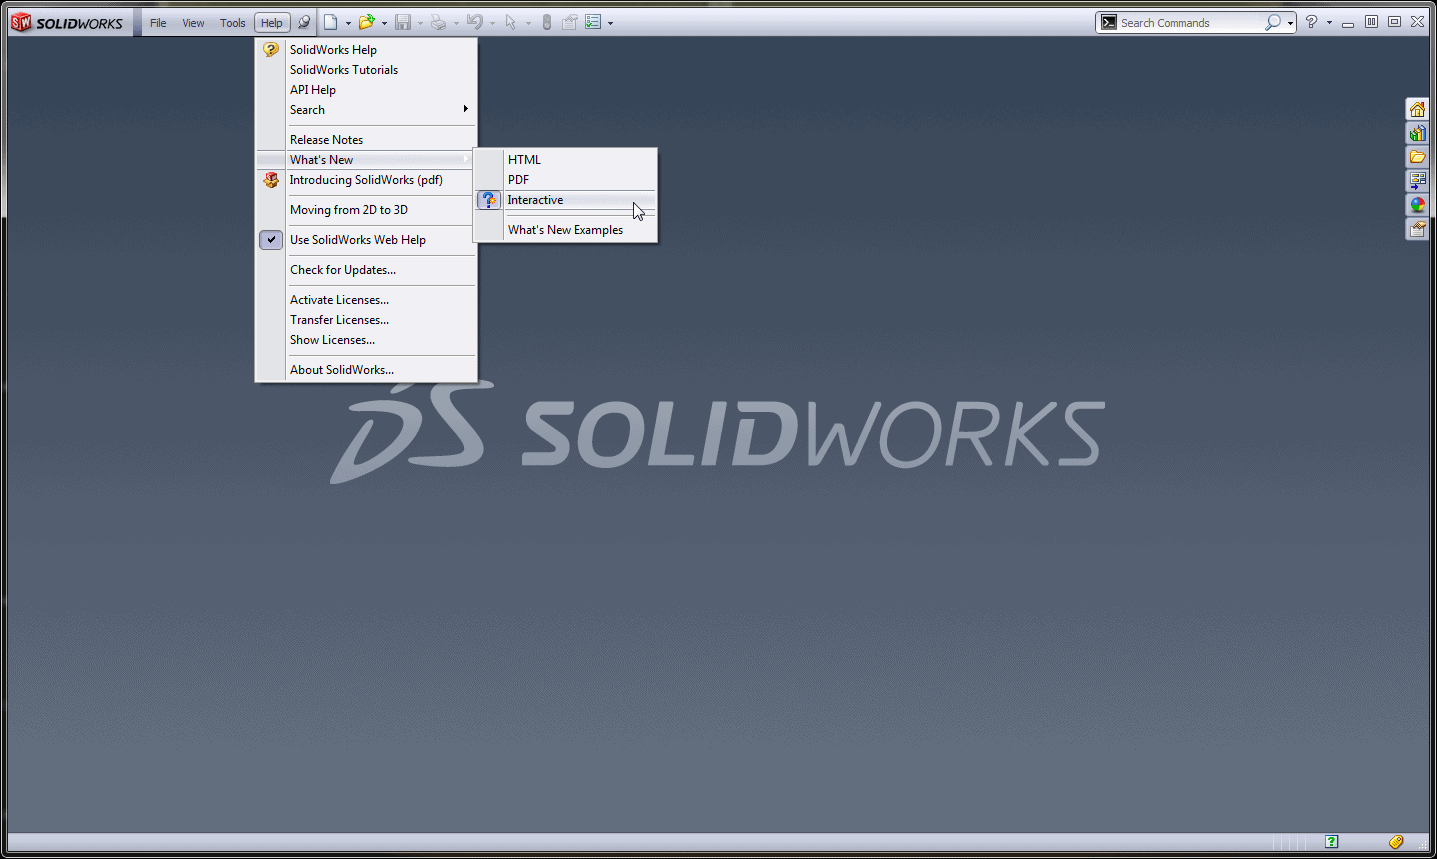Open the About SolidWorks dialog entry
This screenshot has height=859, width=1437.
tap(342, 370)
